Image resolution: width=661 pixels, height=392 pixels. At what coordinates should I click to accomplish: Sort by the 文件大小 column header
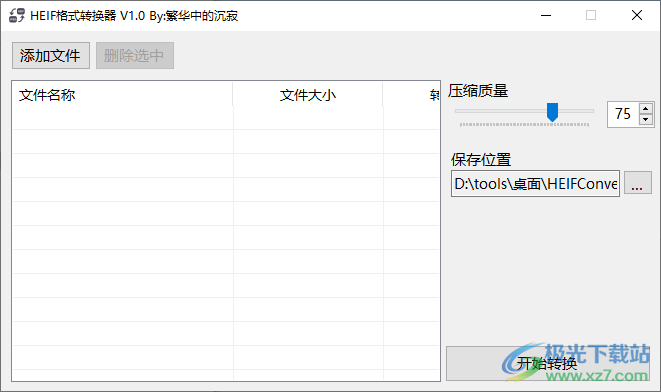308,95
